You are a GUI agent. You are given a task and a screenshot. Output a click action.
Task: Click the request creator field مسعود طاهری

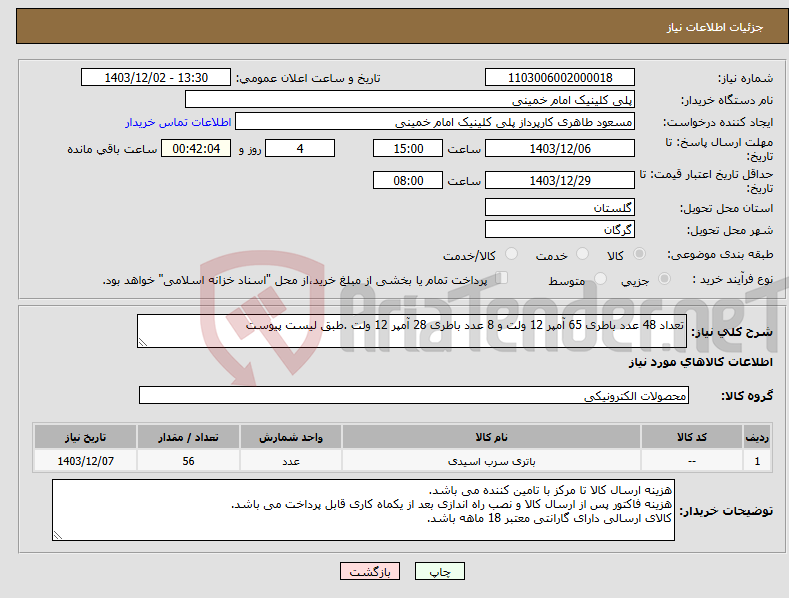(435, 122)
